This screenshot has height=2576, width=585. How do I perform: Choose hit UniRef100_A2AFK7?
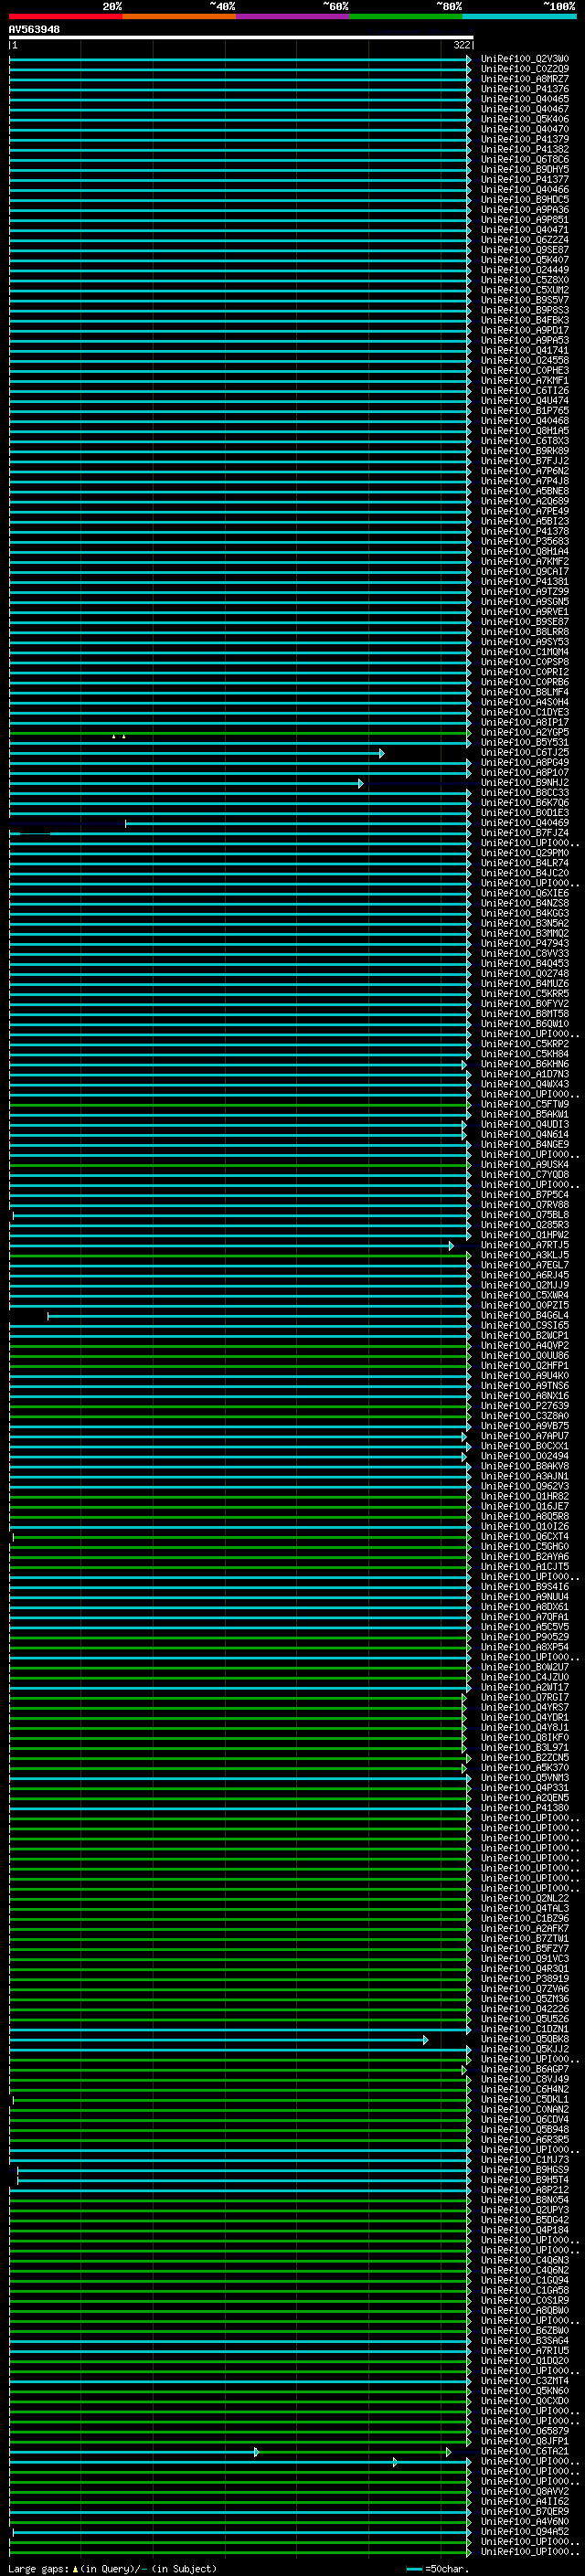coord(525,1928)
